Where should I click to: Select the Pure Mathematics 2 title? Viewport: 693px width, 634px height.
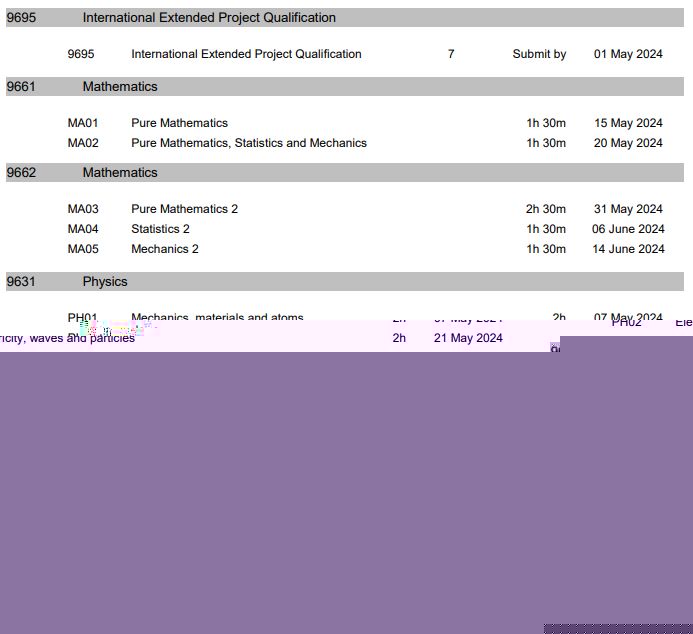[x=184, y=209]
